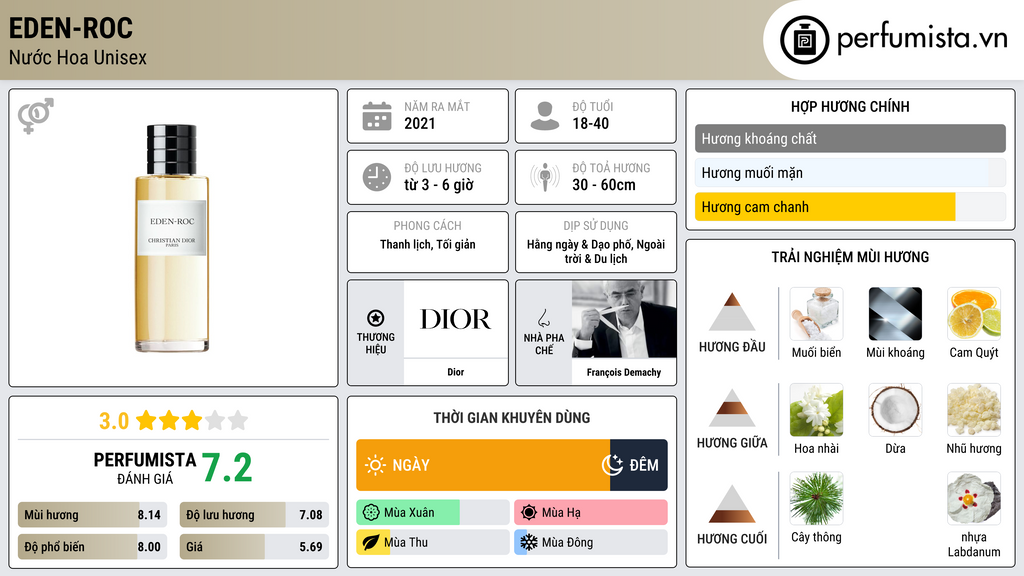Screen dimensions: 1024x576
Task: Click the EDEN-ROC title heading
Action: 71,28
